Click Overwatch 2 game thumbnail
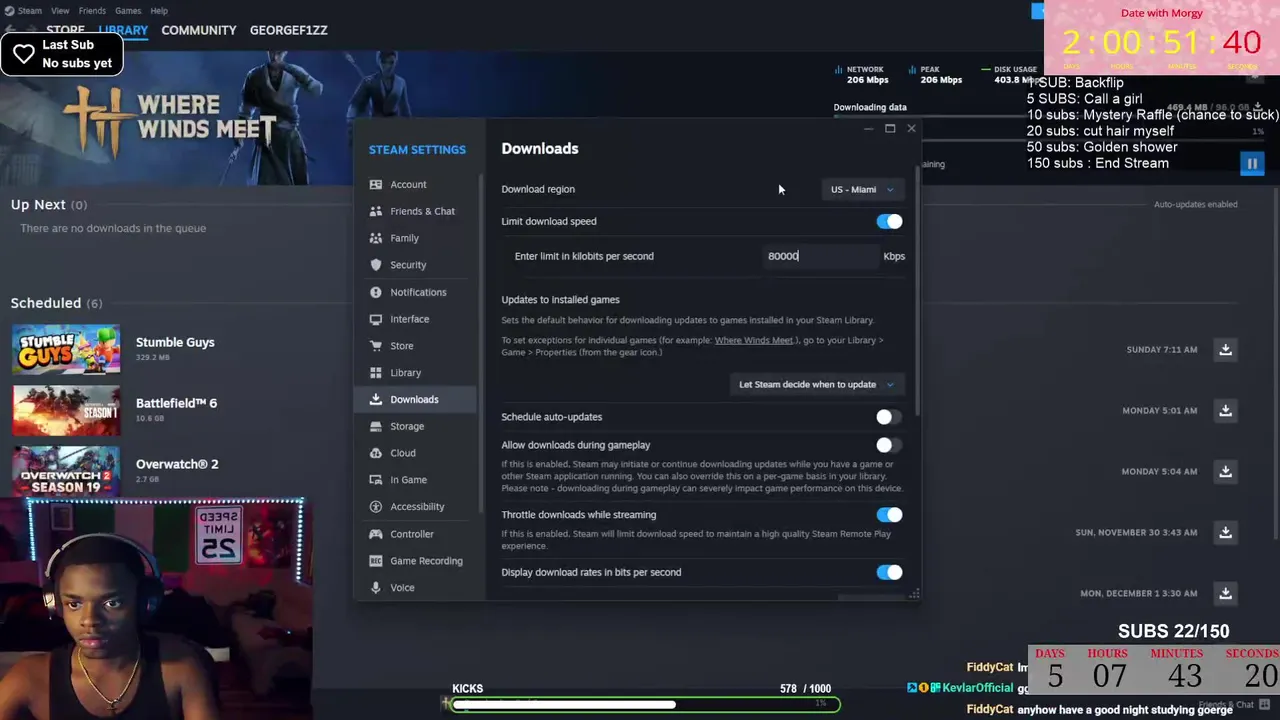The width and height of the screenshot is (1280, 720). coord(66,472)
